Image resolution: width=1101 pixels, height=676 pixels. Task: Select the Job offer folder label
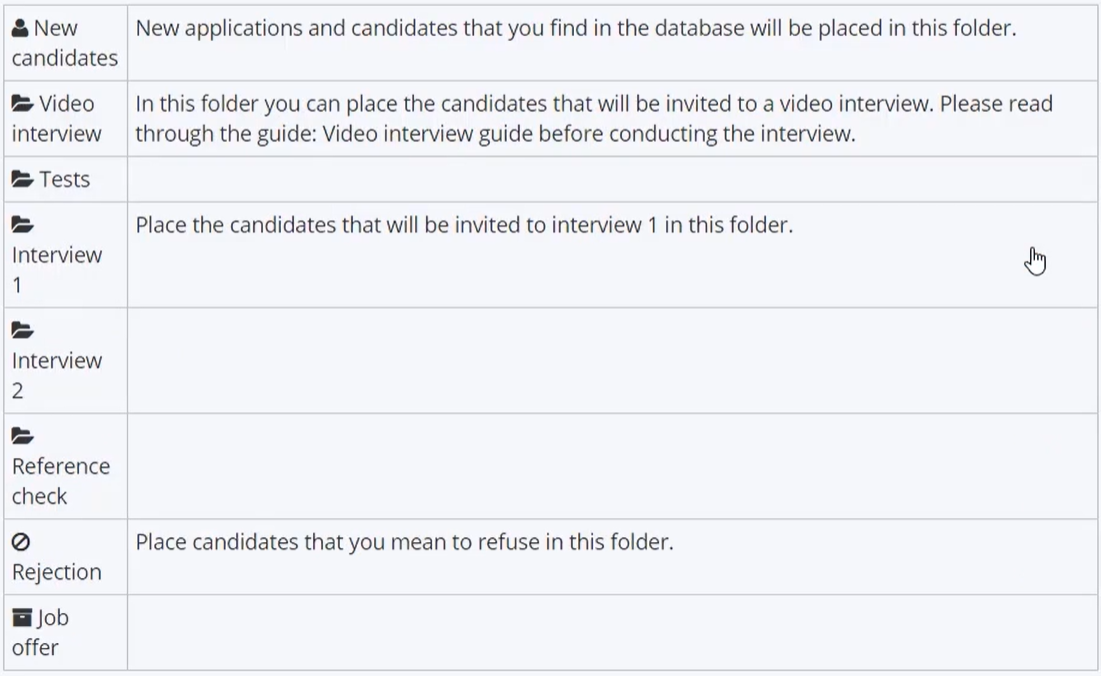(x=40, y=632)
